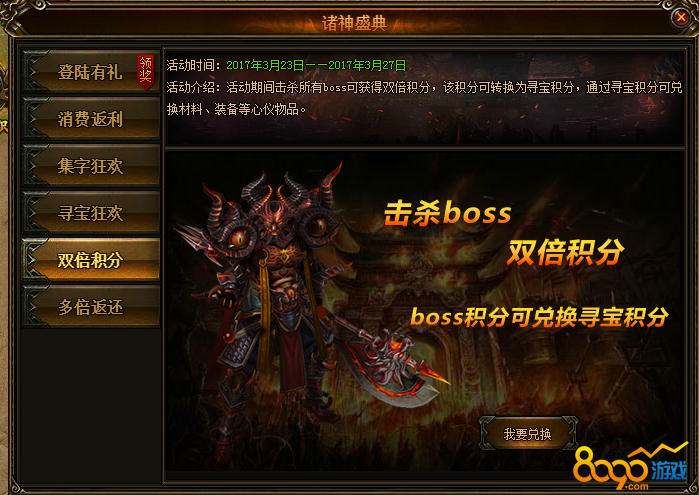Open the 寻宝狂欢 tab

click(x=91, y=213)
